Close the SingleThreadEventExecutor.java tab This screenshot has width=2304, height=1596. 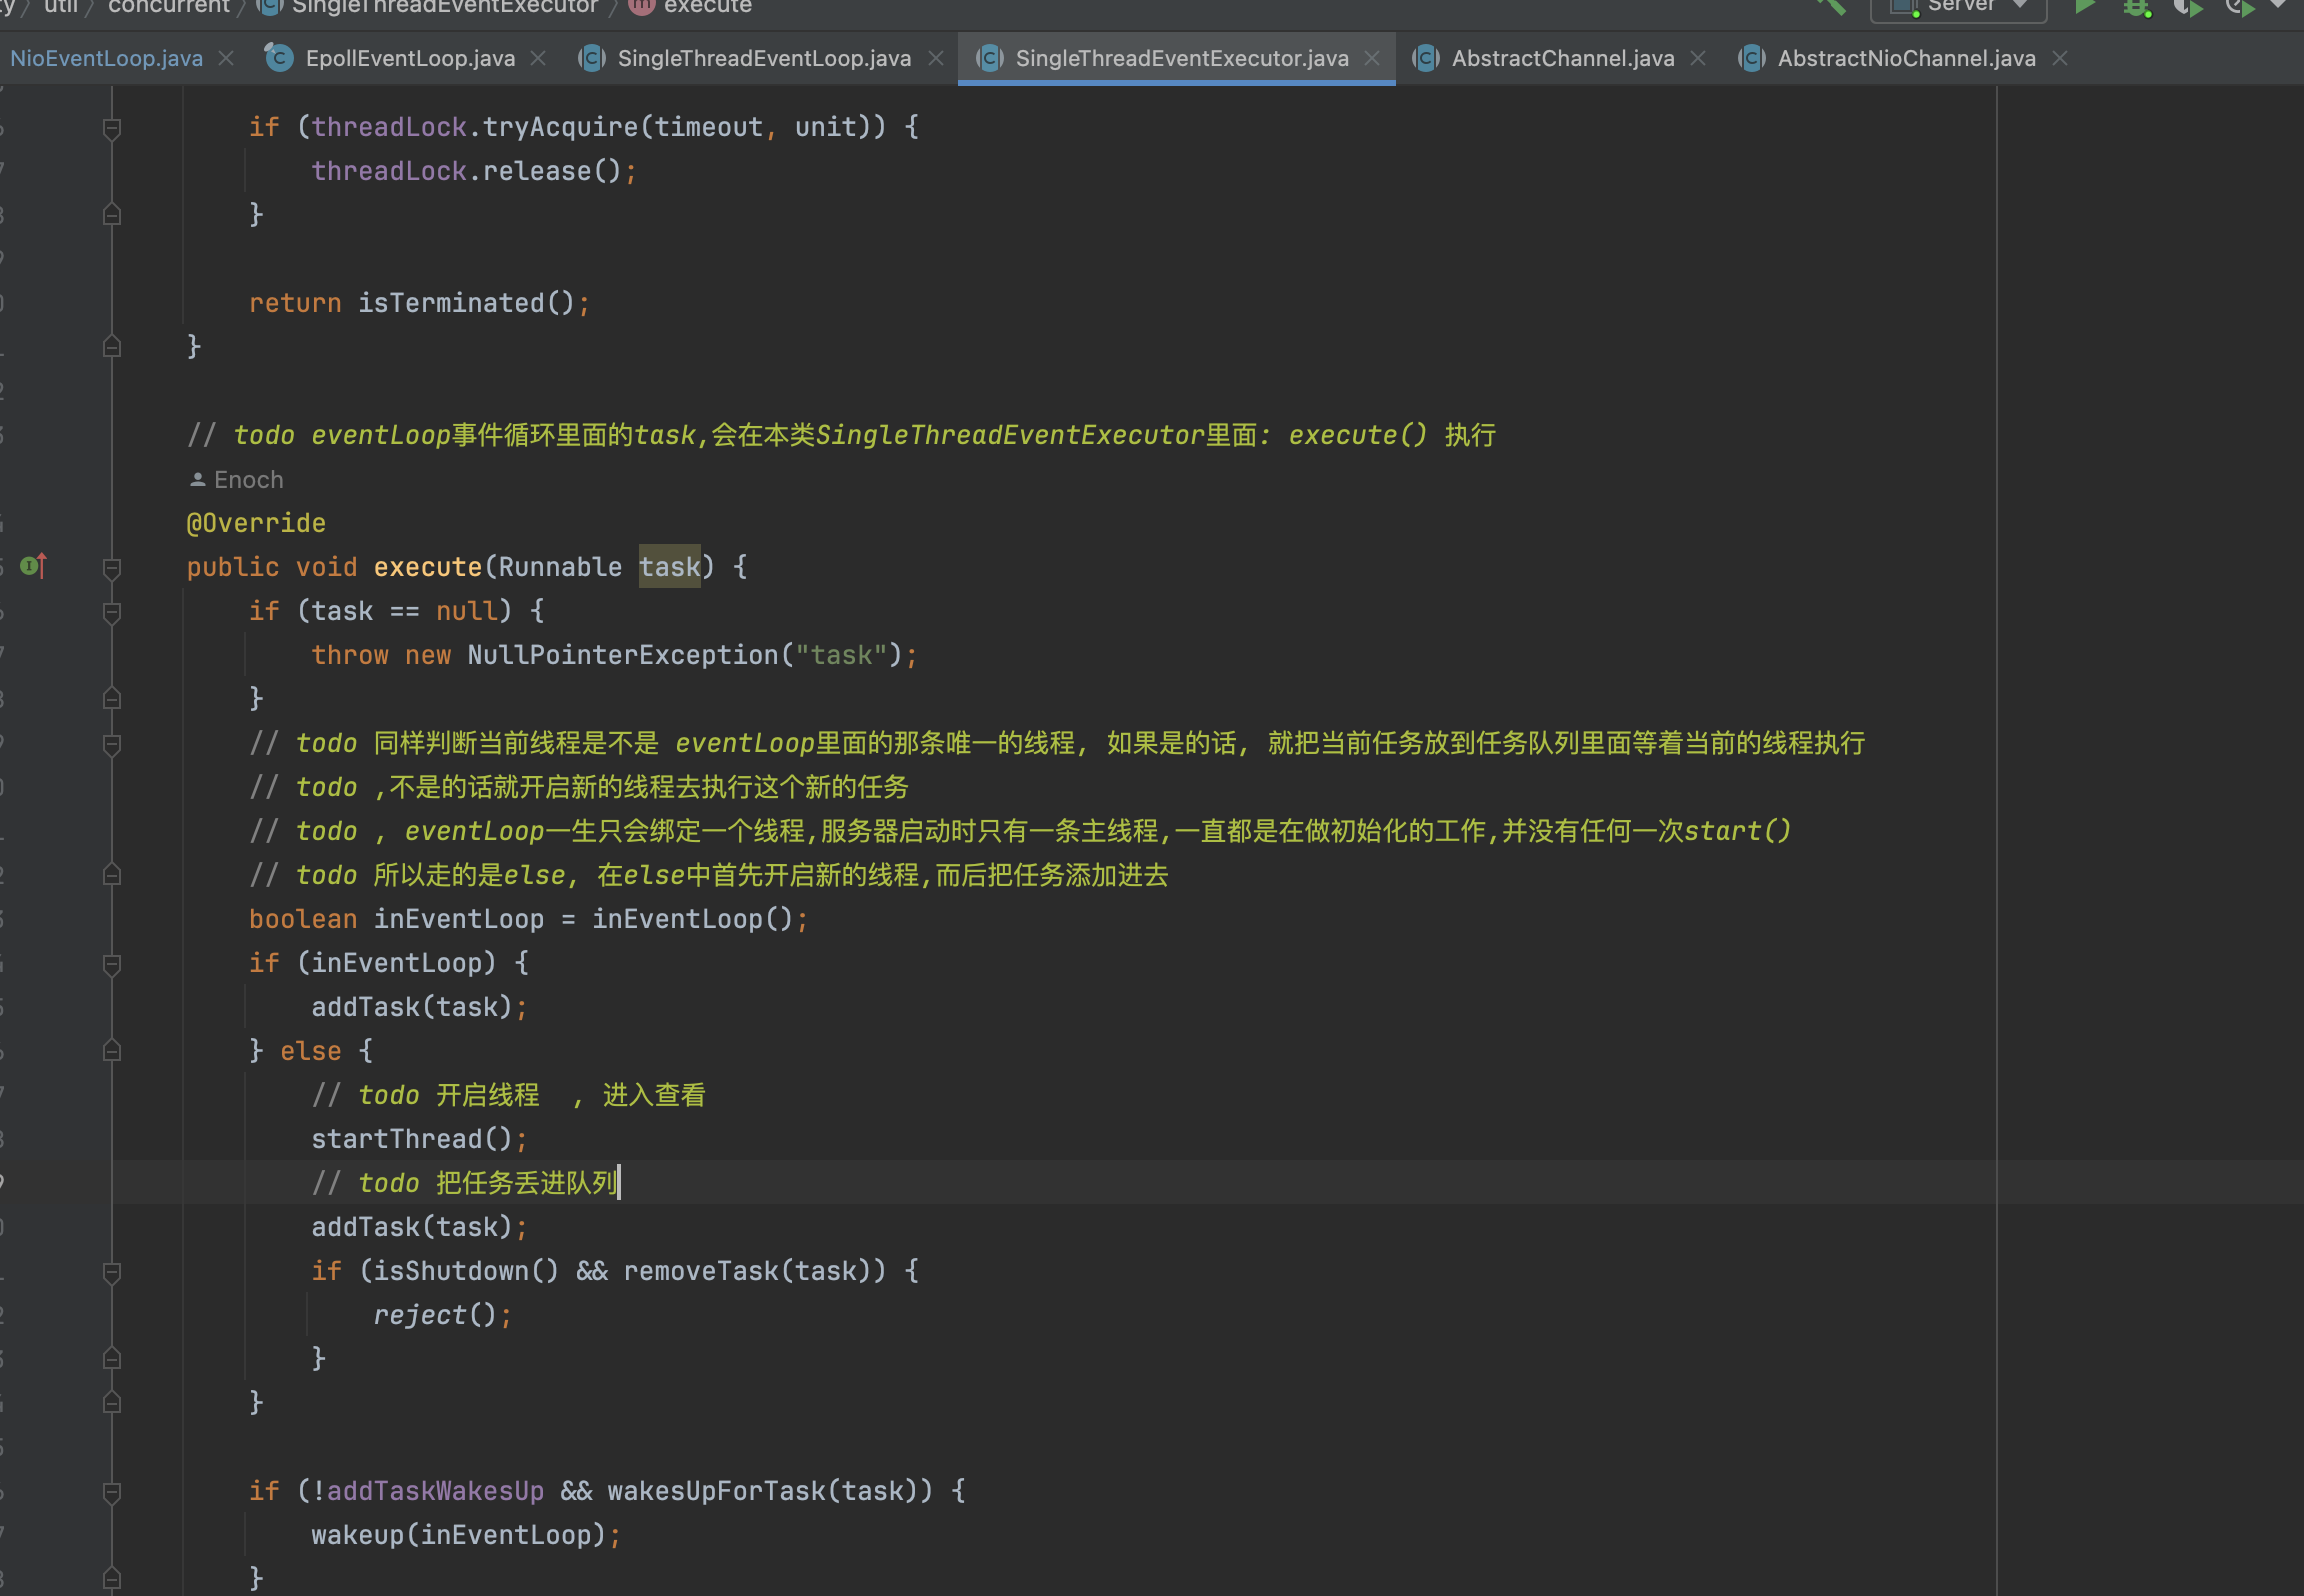[x=1372, y=58]
